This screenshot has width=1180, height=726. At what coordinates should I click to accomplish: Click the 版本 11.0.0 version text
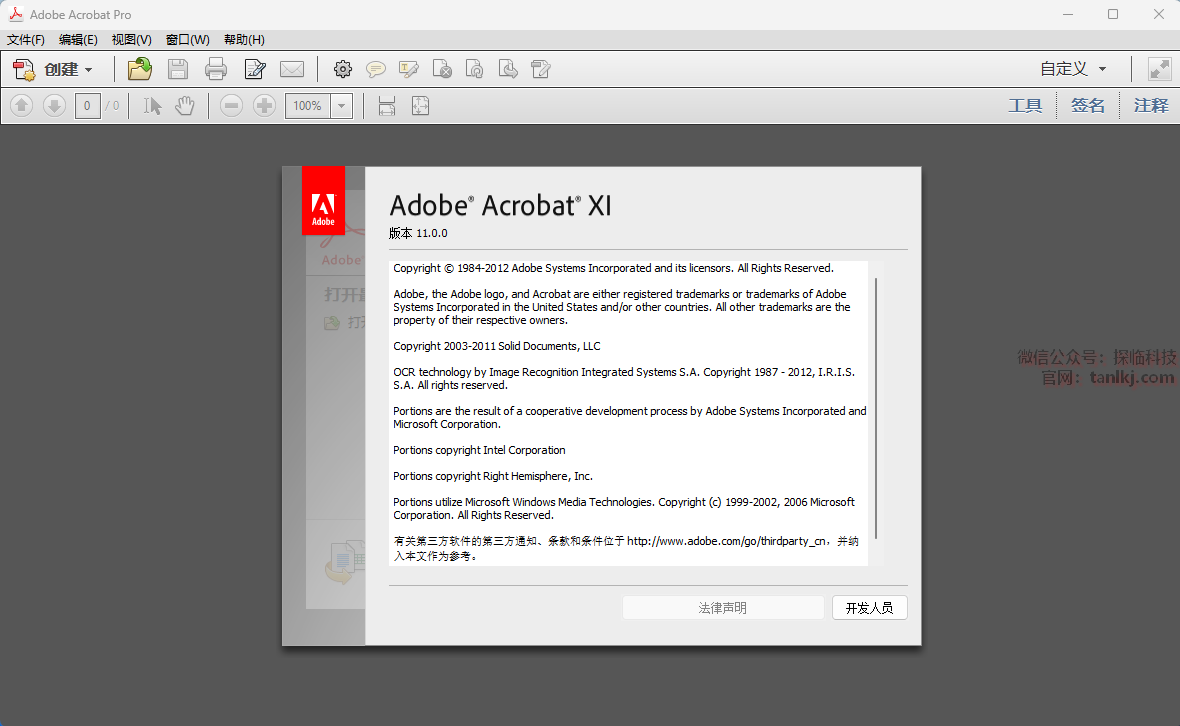pos(418,233)
